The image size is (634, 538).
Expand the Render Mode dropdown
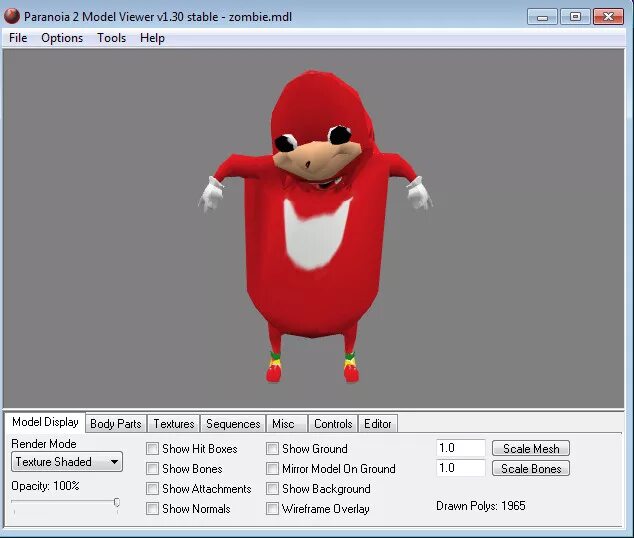click(67, 462)
